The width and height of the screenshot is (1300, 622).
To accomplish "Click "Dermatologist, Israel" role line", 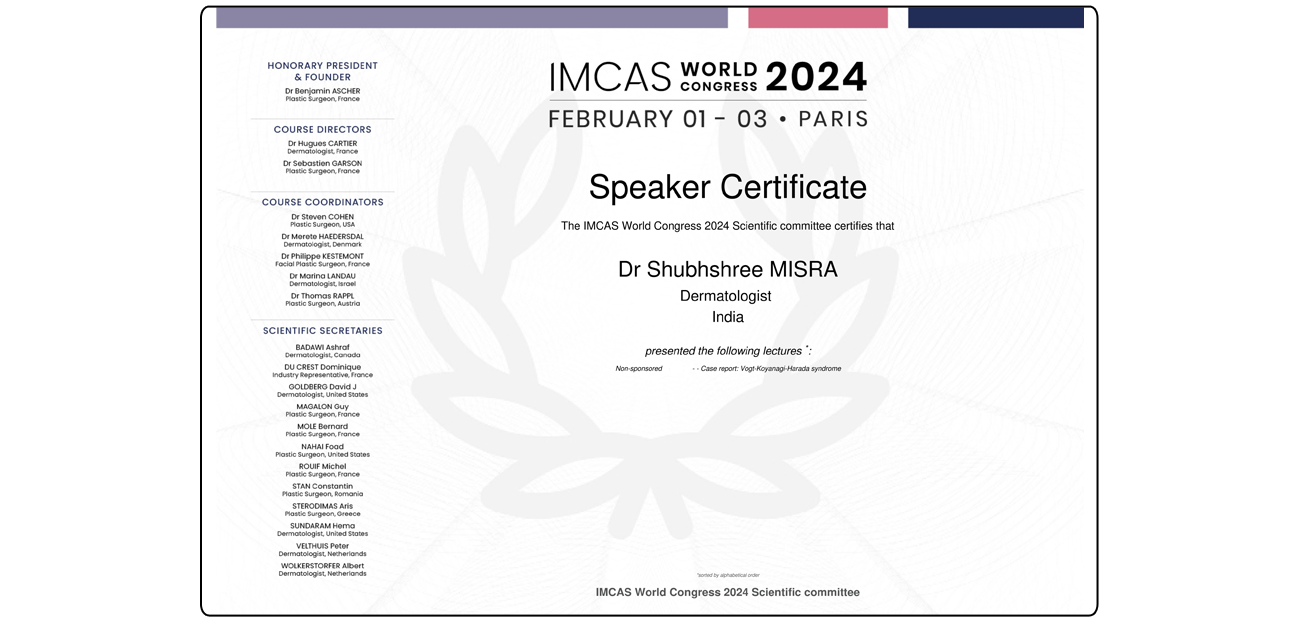I will tap(322, 284).
